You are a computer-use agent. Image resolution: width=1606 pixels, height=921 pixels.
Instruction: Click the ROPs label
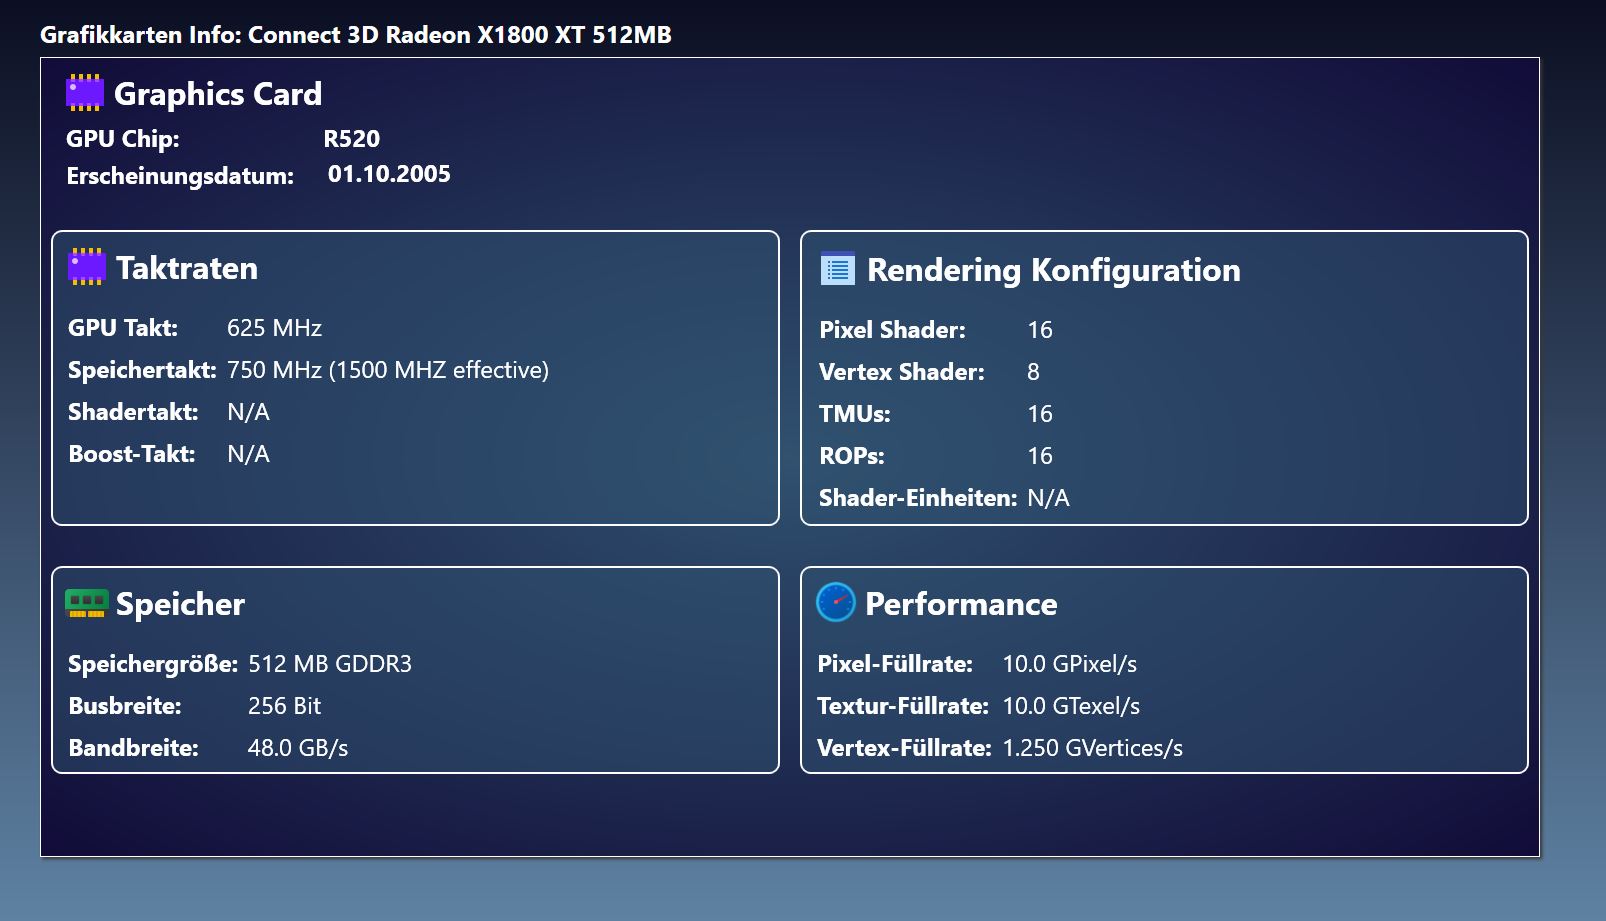[x=852, y=456]
